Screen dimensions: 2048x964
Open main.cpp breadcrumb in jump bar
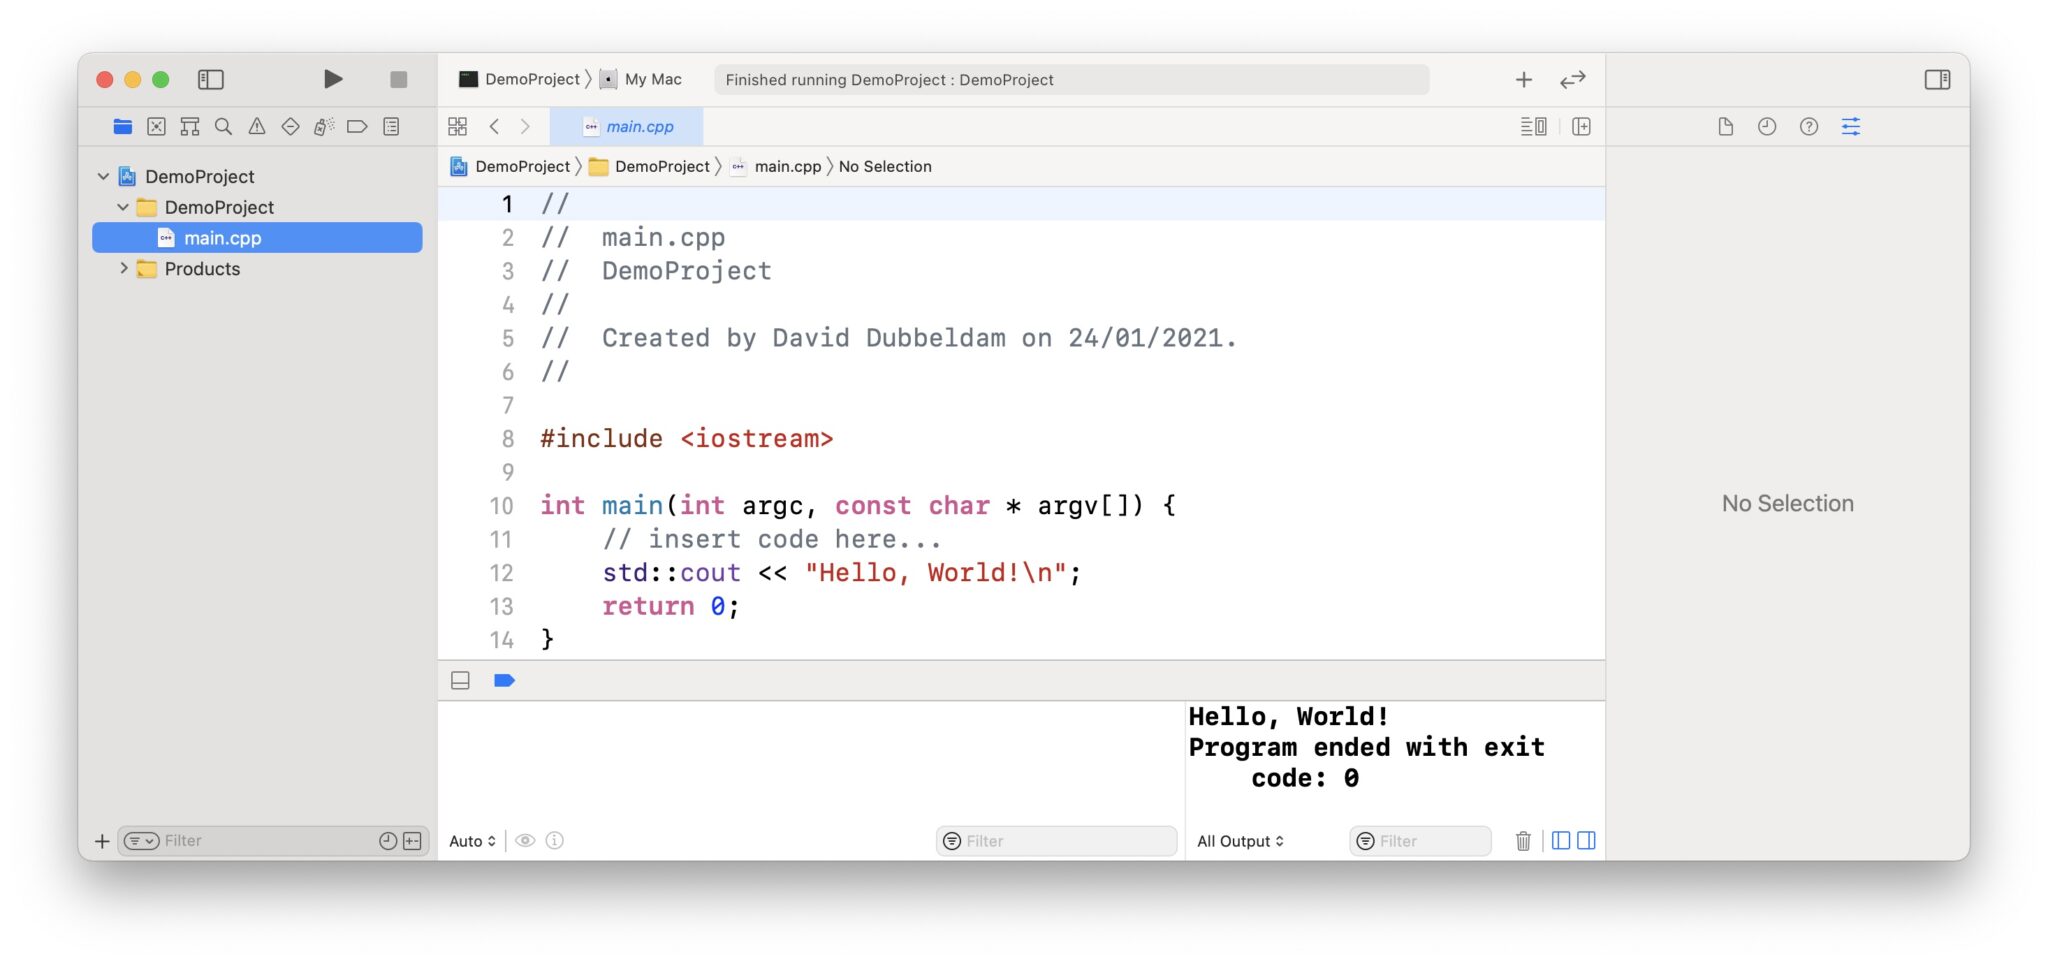point(786,166)
